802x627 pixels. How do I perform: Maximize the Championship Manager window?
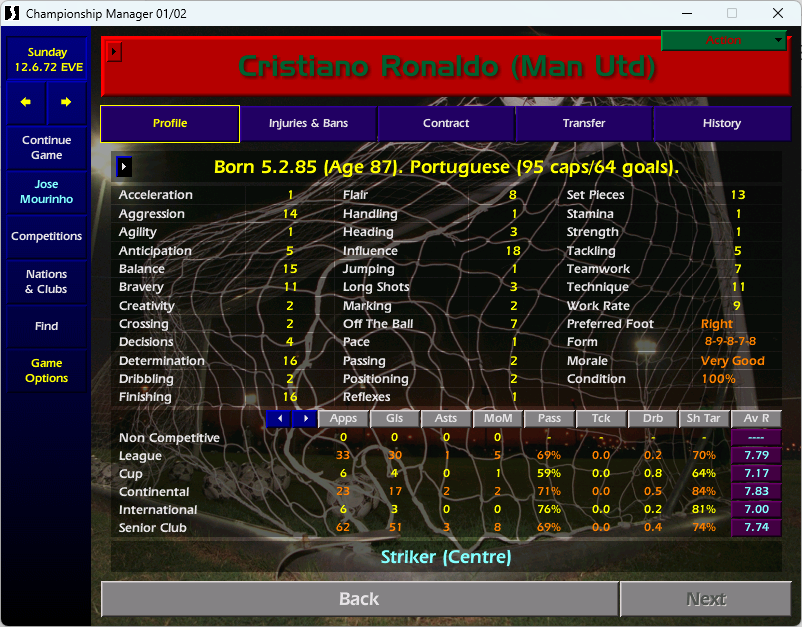(732, 13)
